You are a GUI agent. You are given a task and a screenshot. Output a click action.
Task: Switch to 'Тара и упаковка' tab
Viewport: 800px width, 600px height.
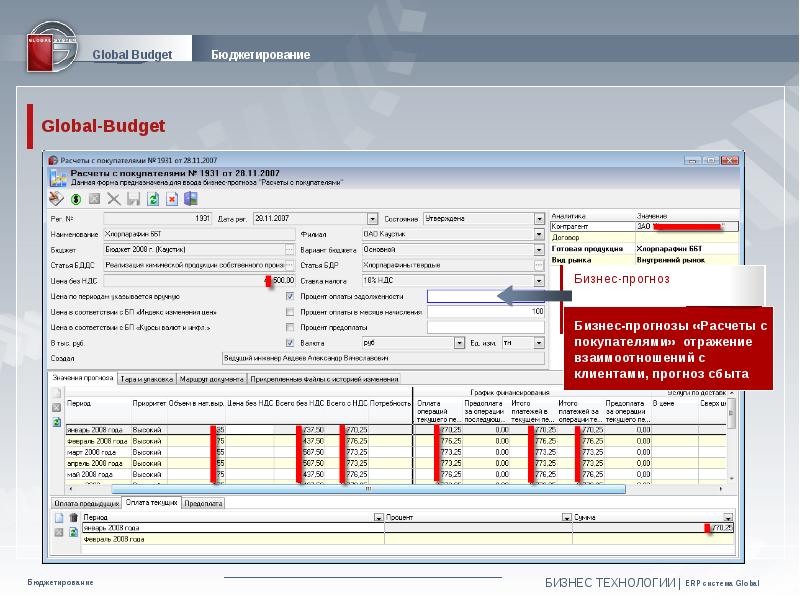point(146,379)
